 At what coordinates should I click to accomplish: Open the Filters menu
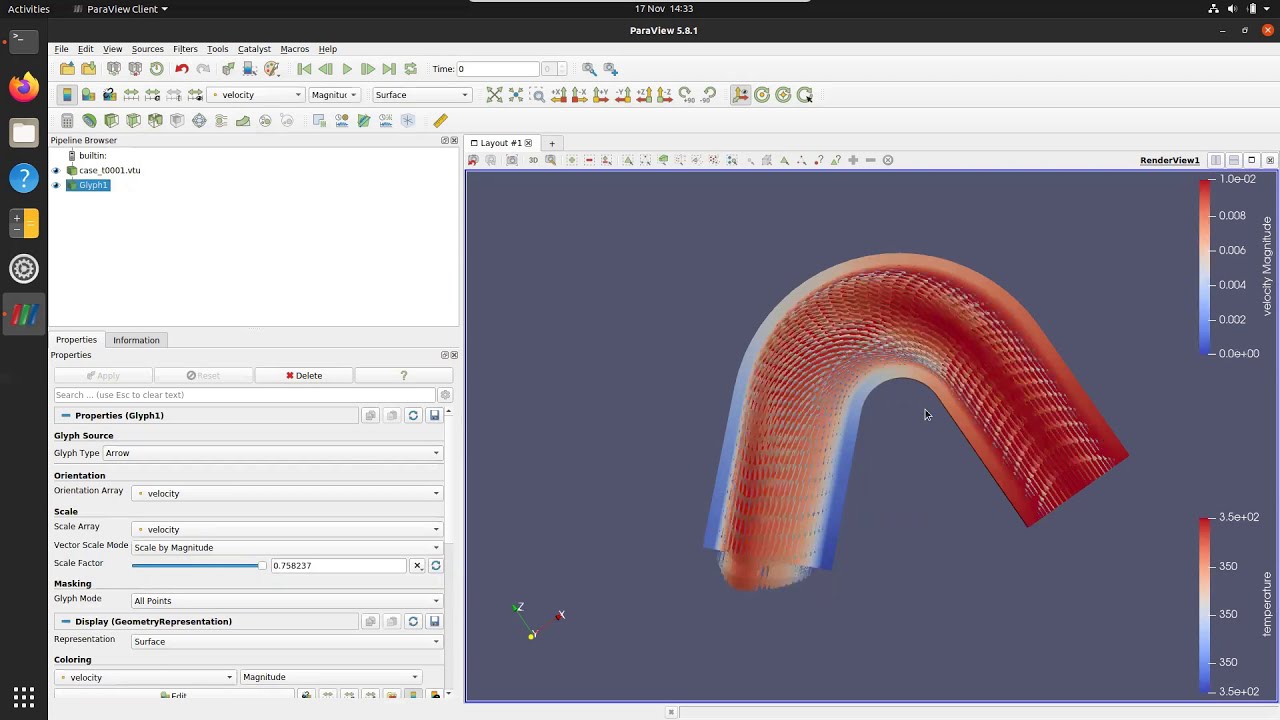(x=185, y=49)
